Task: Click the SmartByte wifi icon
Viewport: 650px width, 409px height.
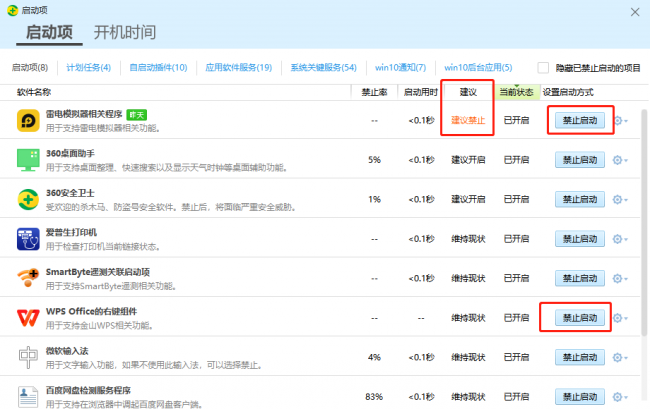Action: coord(28,278)
